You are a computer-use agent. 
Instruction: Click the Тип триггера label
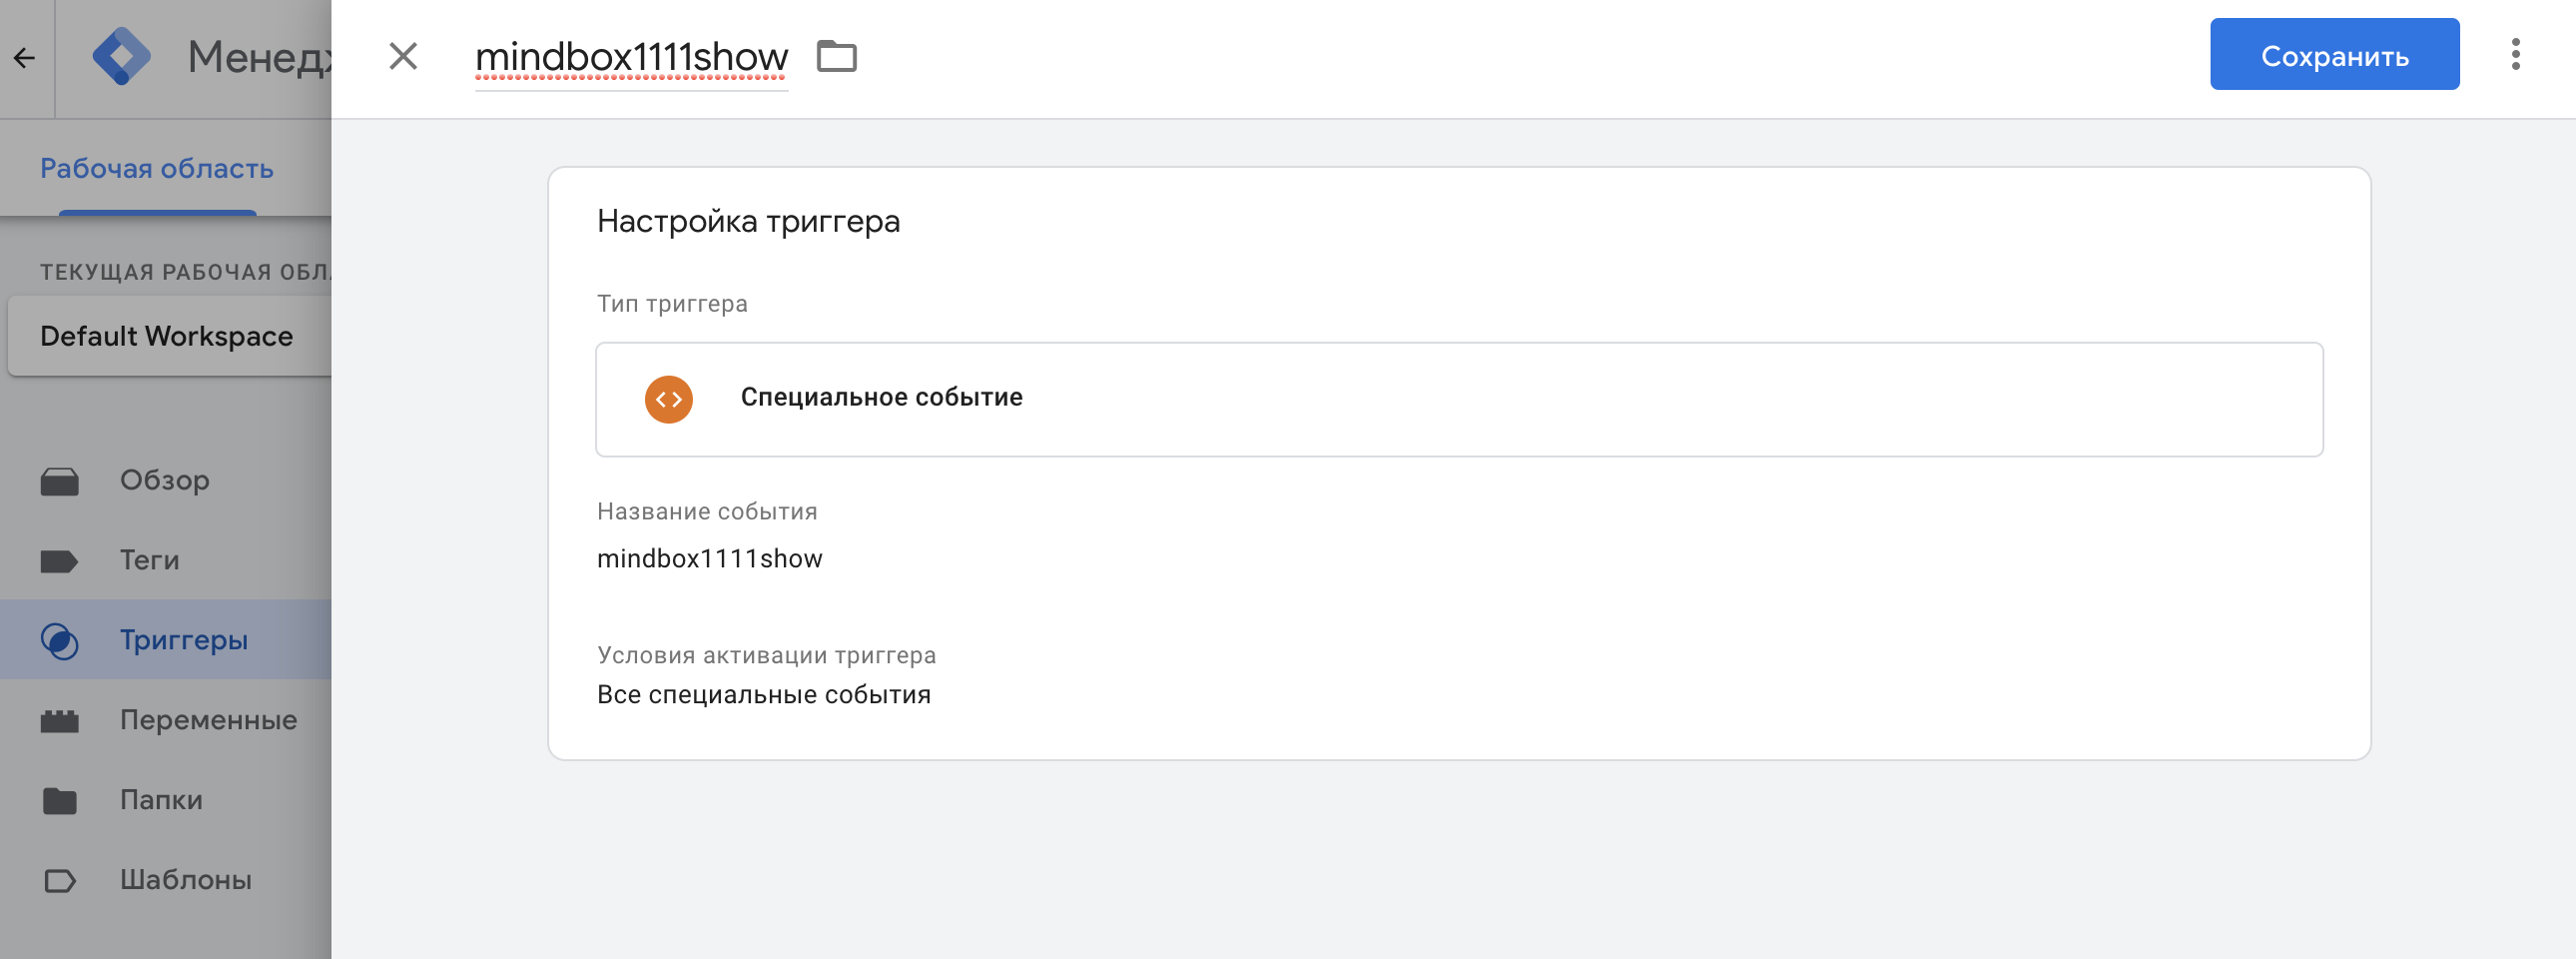click(x=672, y=304)
